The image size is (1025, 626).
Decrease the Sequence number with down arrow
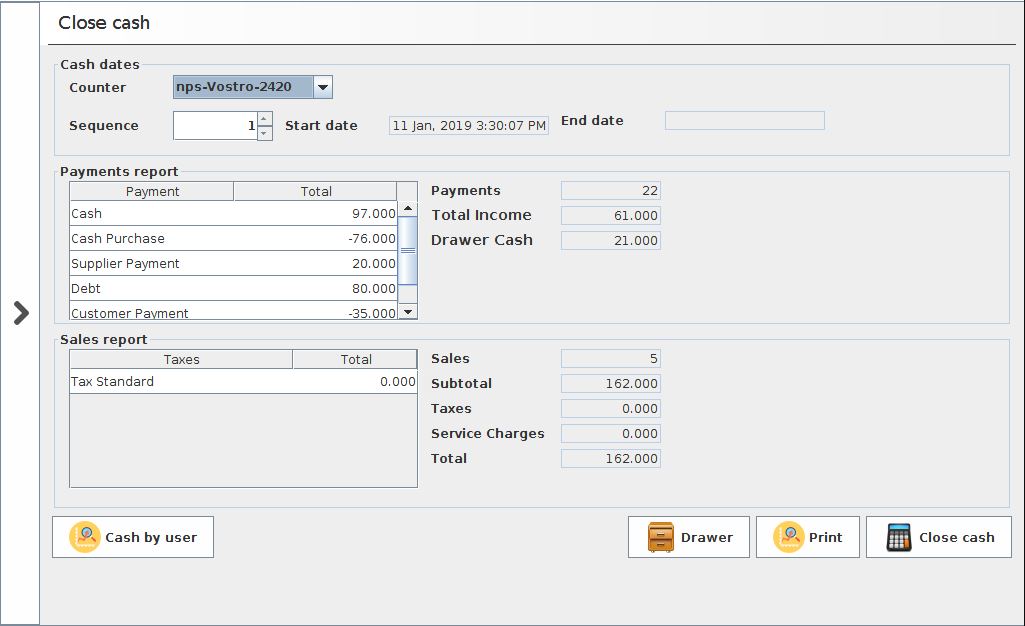pos(264,133)
